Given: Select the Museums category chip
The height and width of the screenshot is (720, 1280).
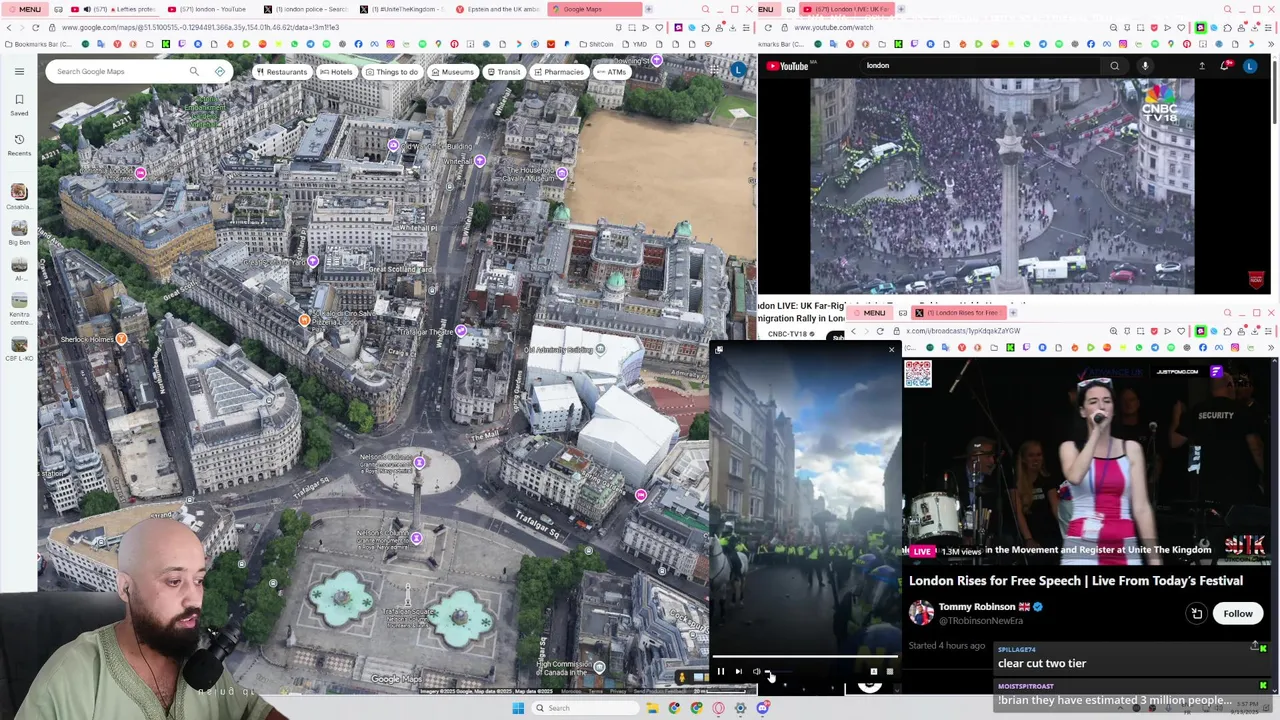Looking at the screenshot, I should [x=452, y=72].
